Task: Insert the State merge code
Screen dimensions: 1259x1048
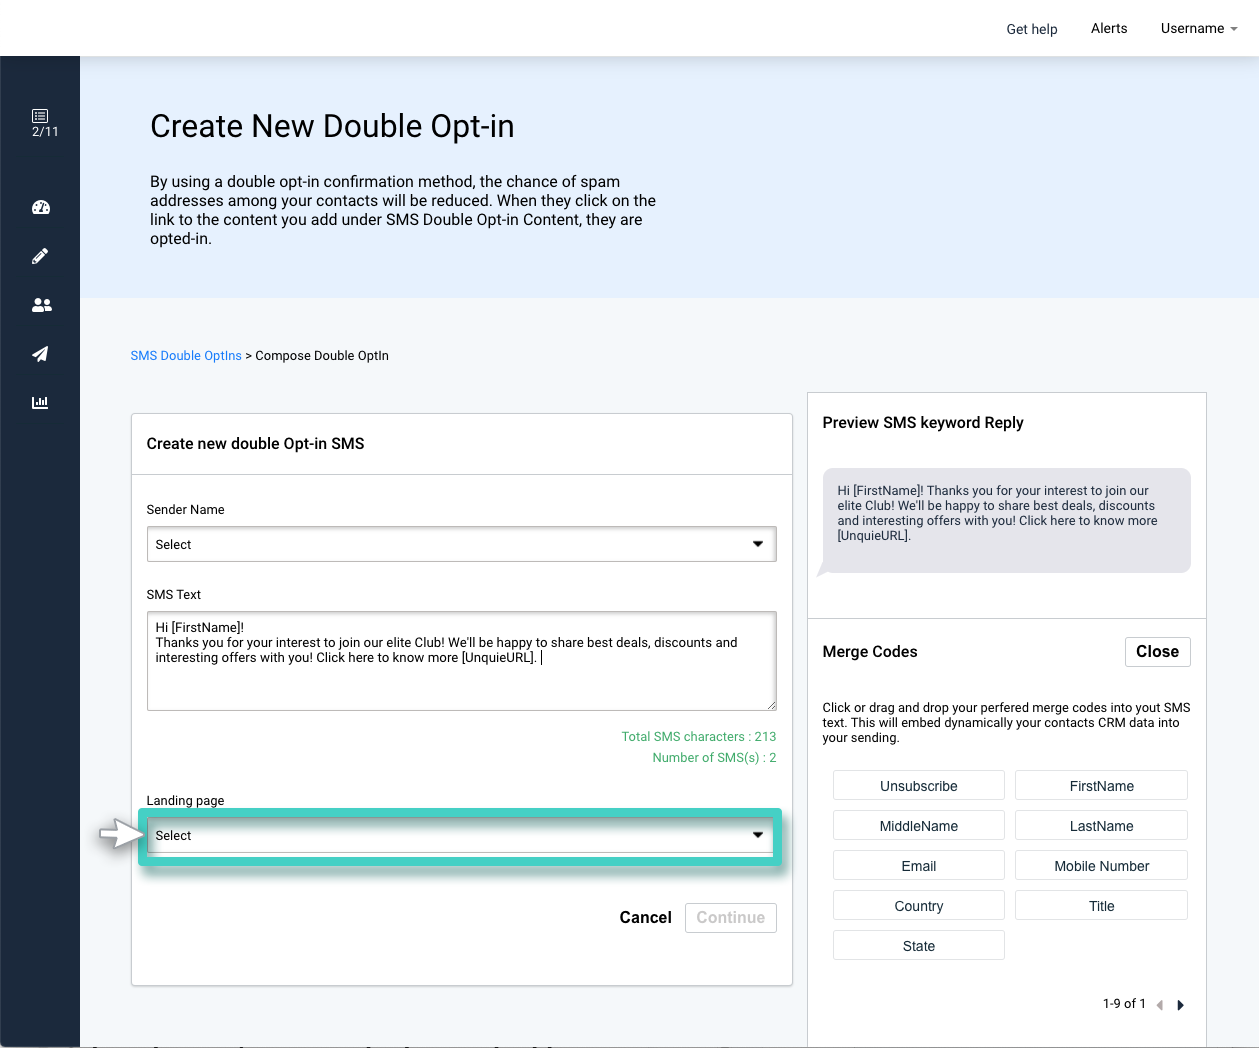Action: click(919, 946)
